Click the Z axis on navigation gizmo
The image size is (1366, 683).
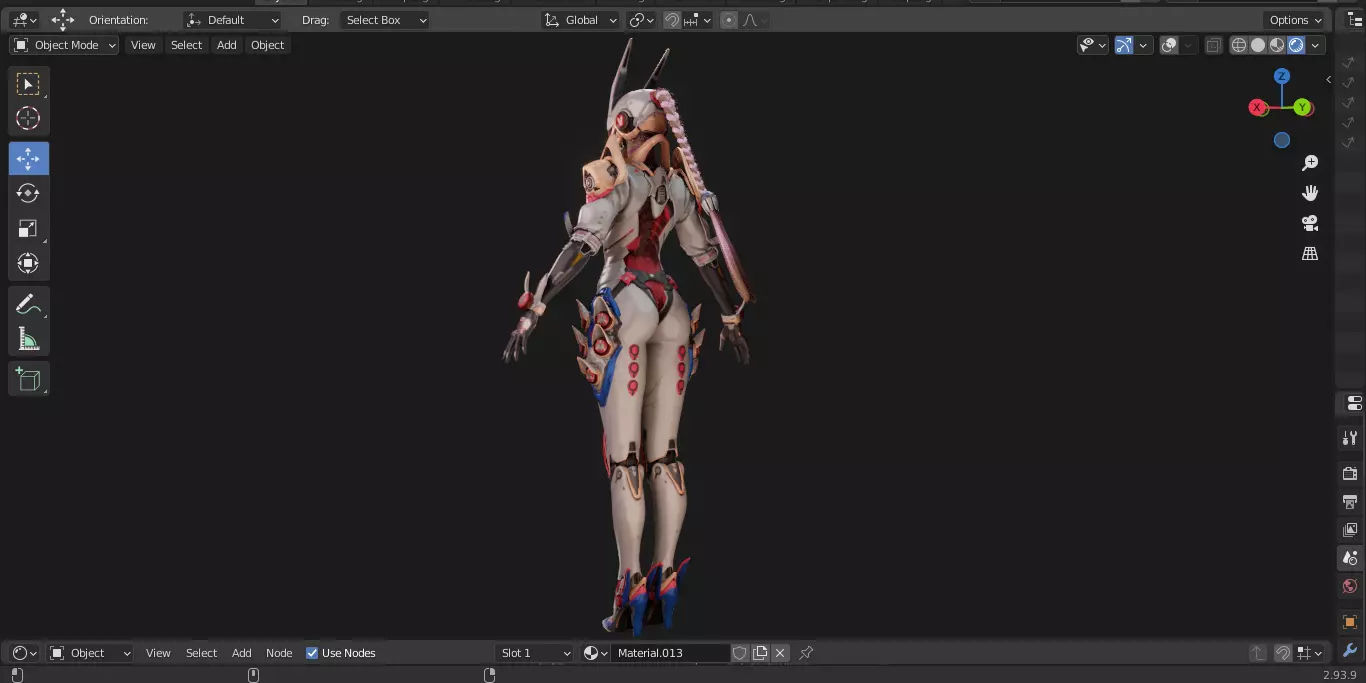(1282, 76)
